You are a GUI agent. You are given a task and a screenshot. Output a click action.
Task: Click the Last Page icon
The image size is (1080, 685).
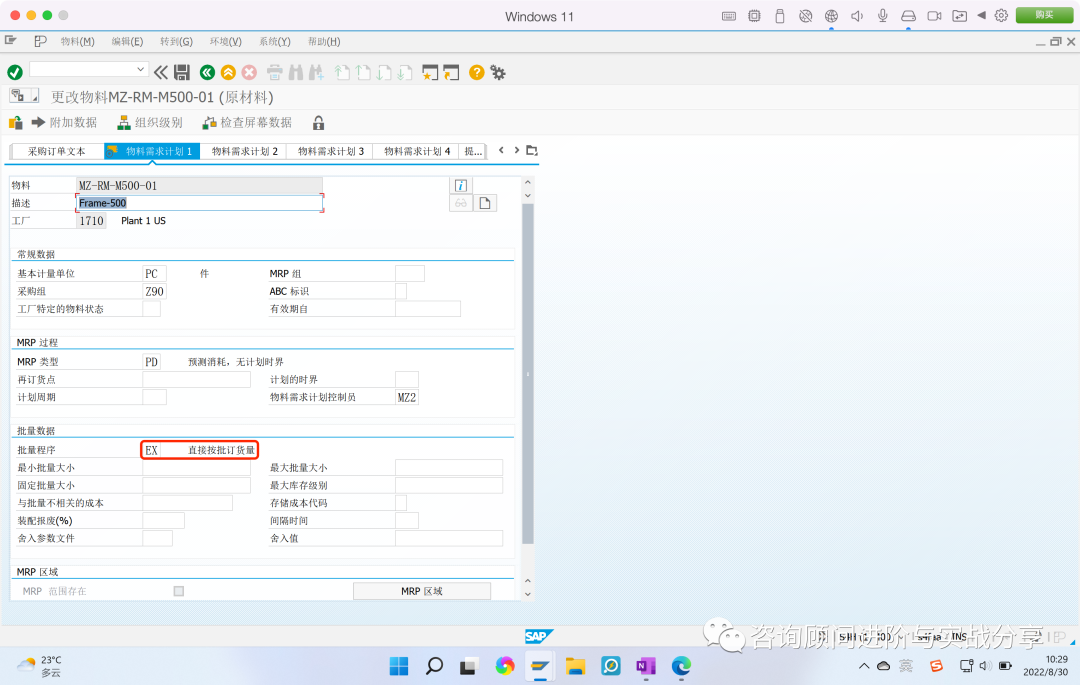click(x=405, y=72)
